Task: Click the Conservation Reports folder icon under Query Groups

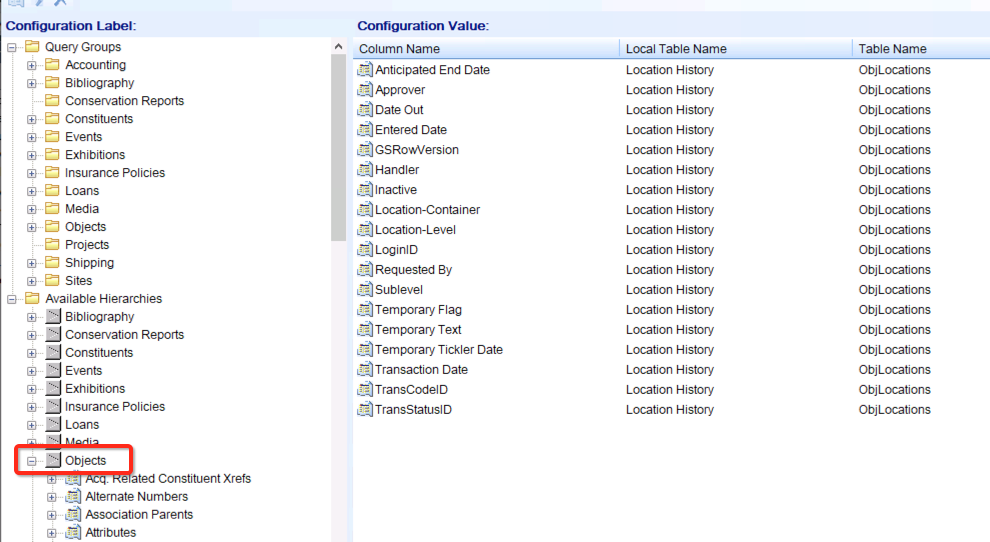Action: [x=52, y=100]
